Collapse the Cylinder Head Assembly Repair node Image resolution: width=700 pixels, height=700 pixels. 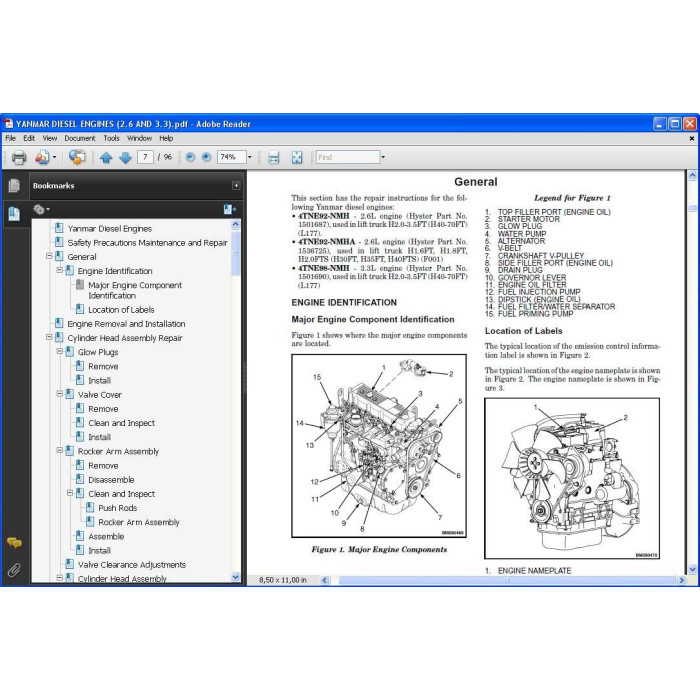pos(49,338)
